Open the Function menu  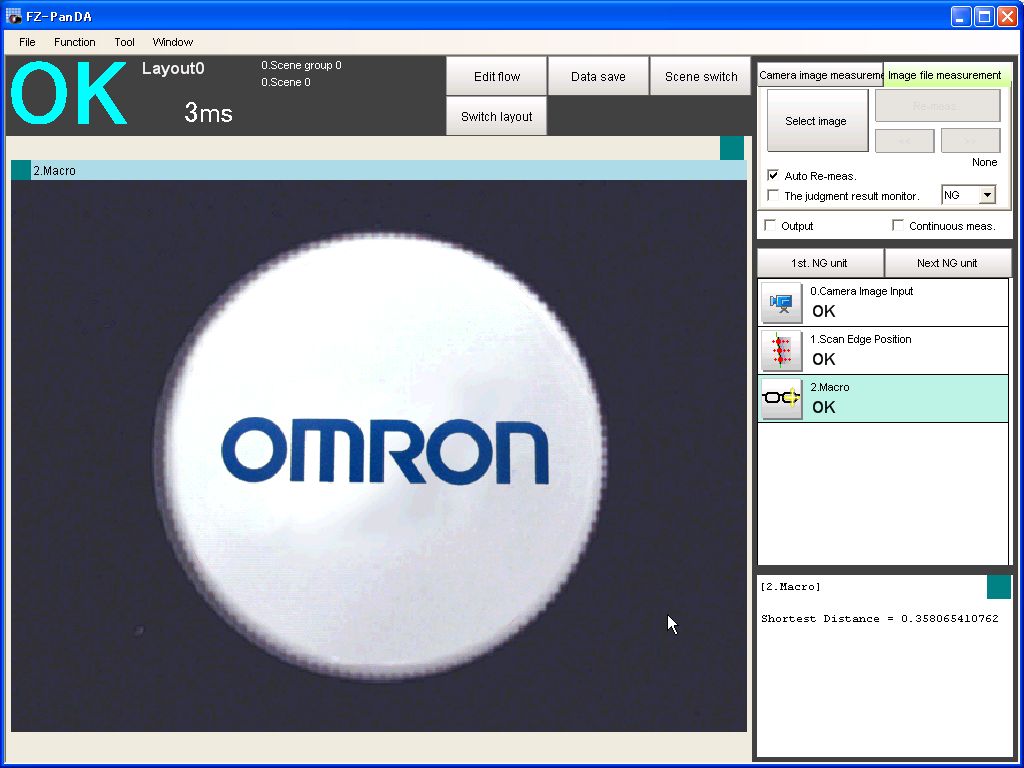coord(74,42)
